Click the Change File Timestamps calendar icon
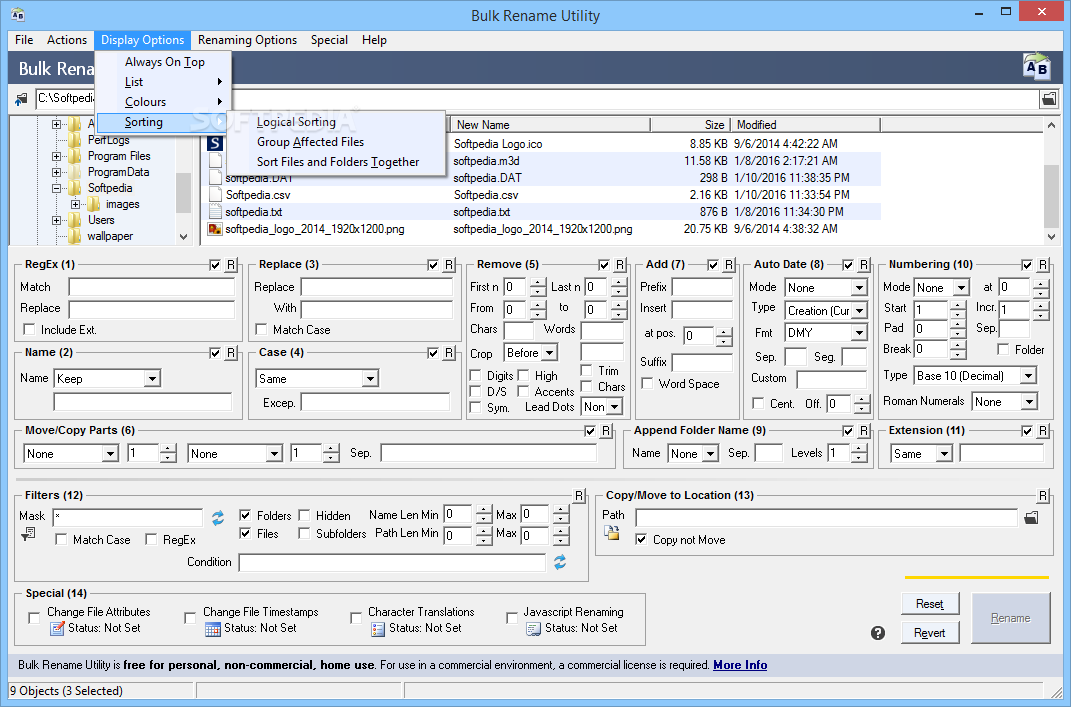The height and width of the screenshot is (707, 1071). pyautogui.click(x=212, y=628)
